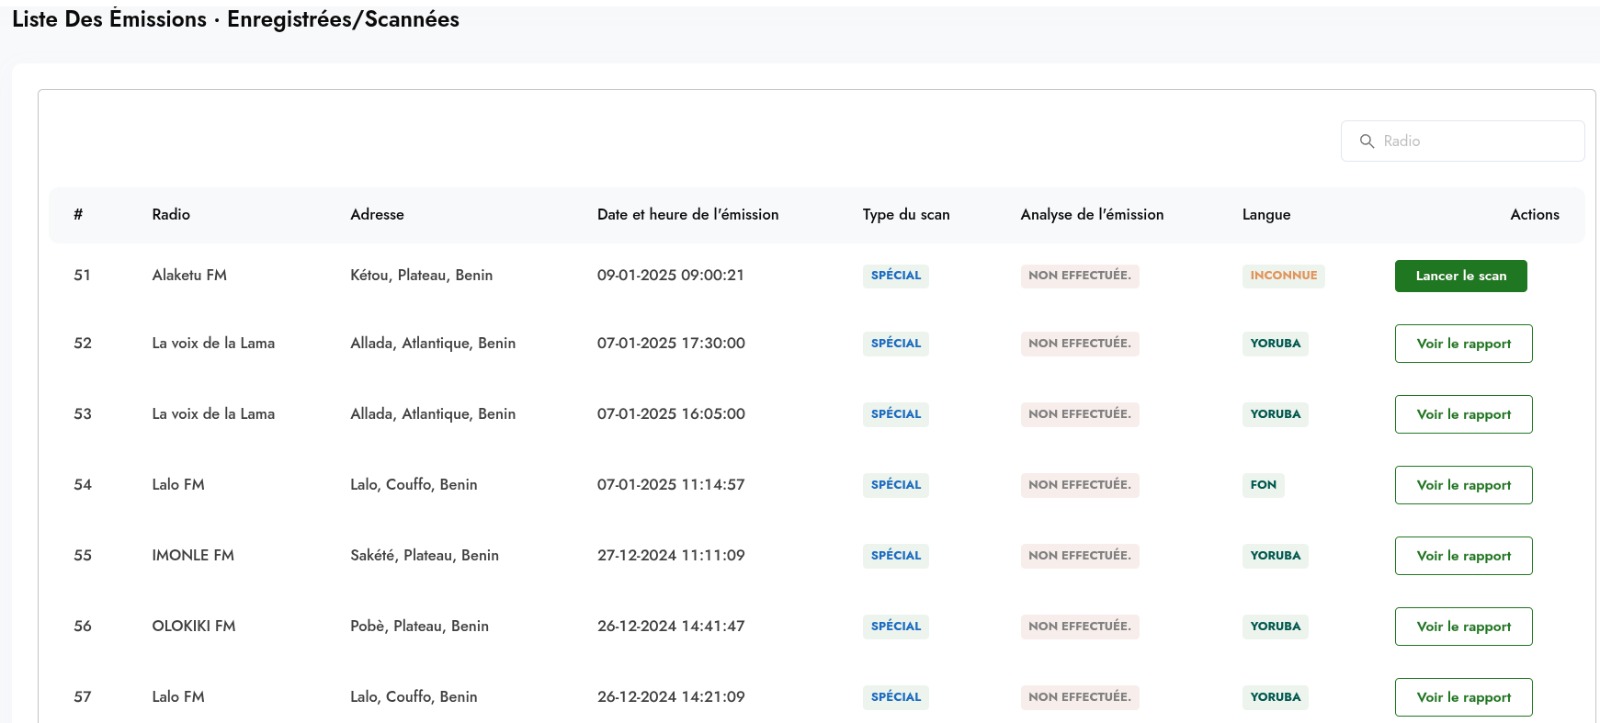Open IMONLE FM report

tap(1463, 556)
